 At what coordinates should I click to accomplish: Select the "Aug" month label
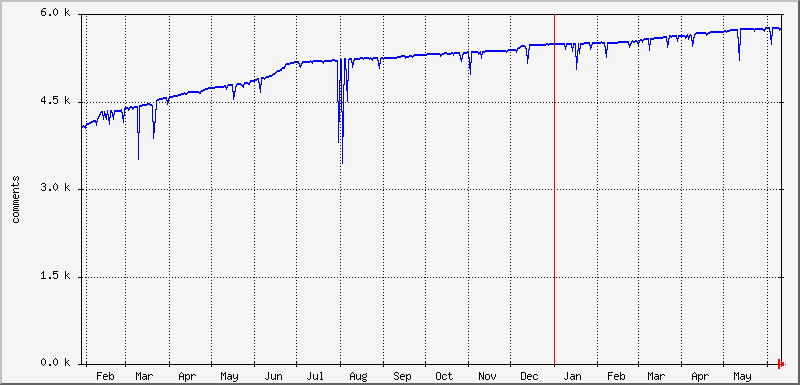358,377
